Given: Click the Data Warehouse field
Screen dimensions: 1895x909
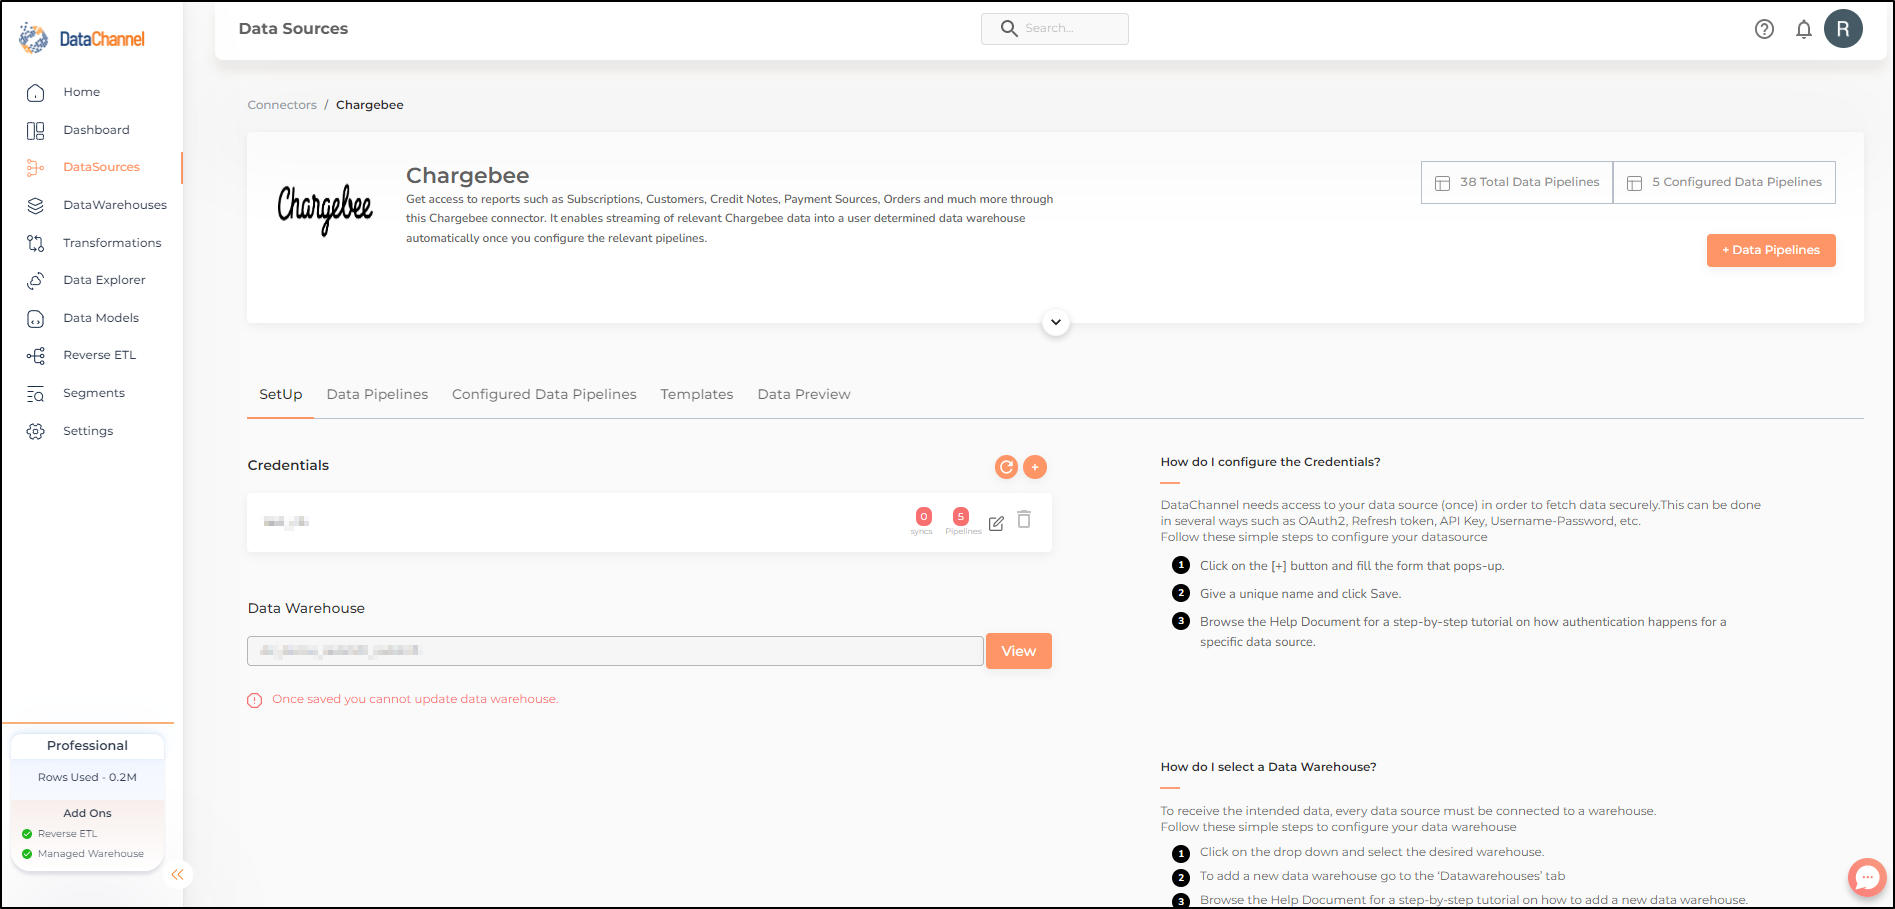Looking at the screenshot, I should tap(615, 651).
